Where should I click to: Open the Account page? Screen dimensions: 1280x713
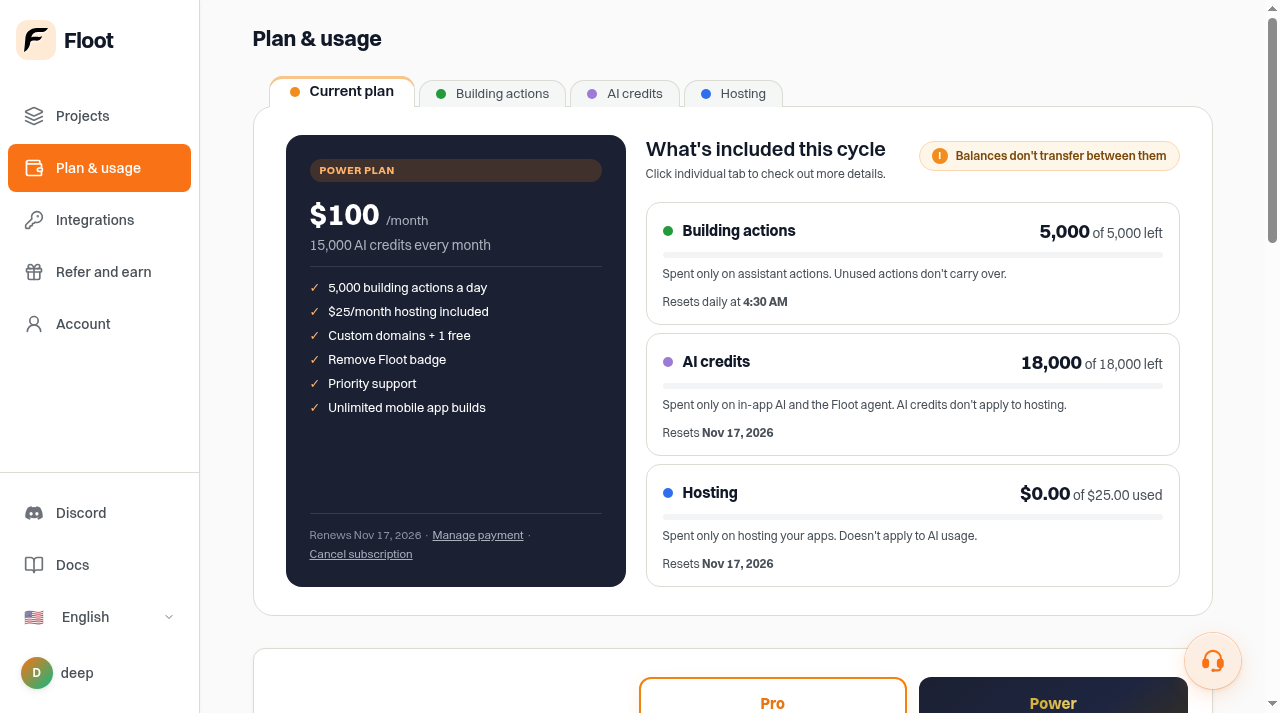[x=100, y=324]
